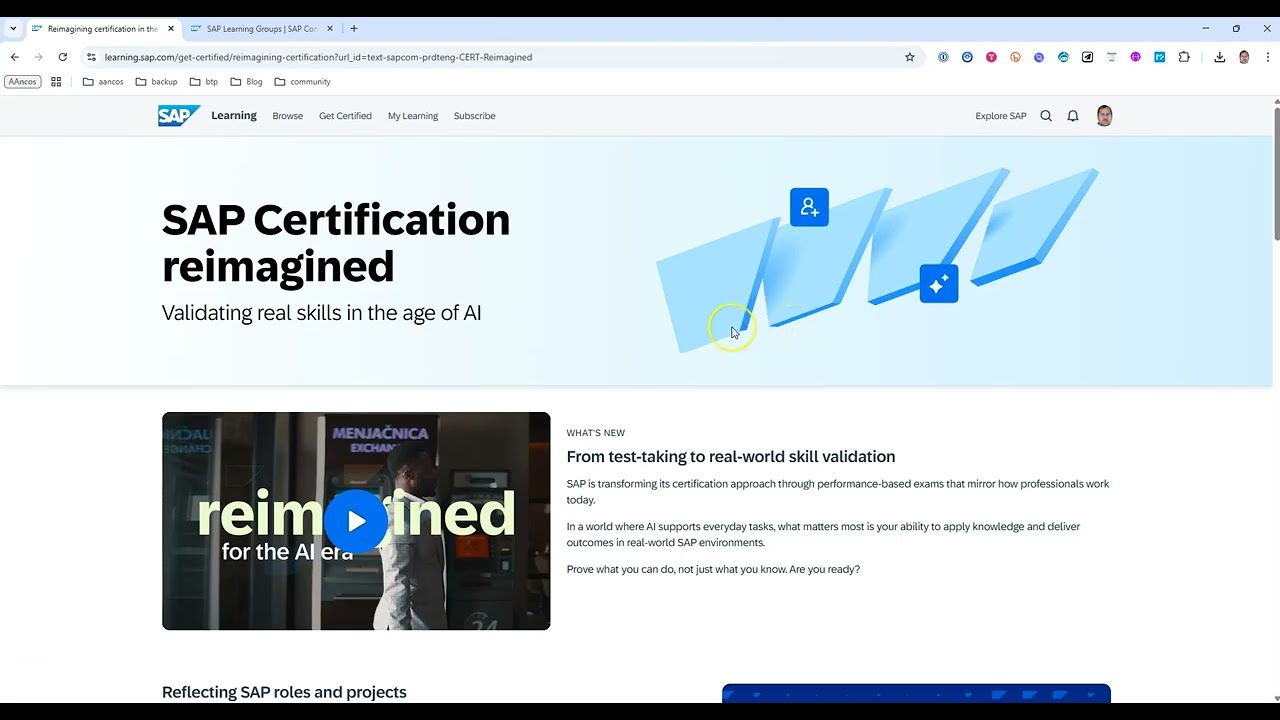Viewport: 1280px width, 720px height.
Task: Bookmark this page with the star icon
Action: (910, 57)
